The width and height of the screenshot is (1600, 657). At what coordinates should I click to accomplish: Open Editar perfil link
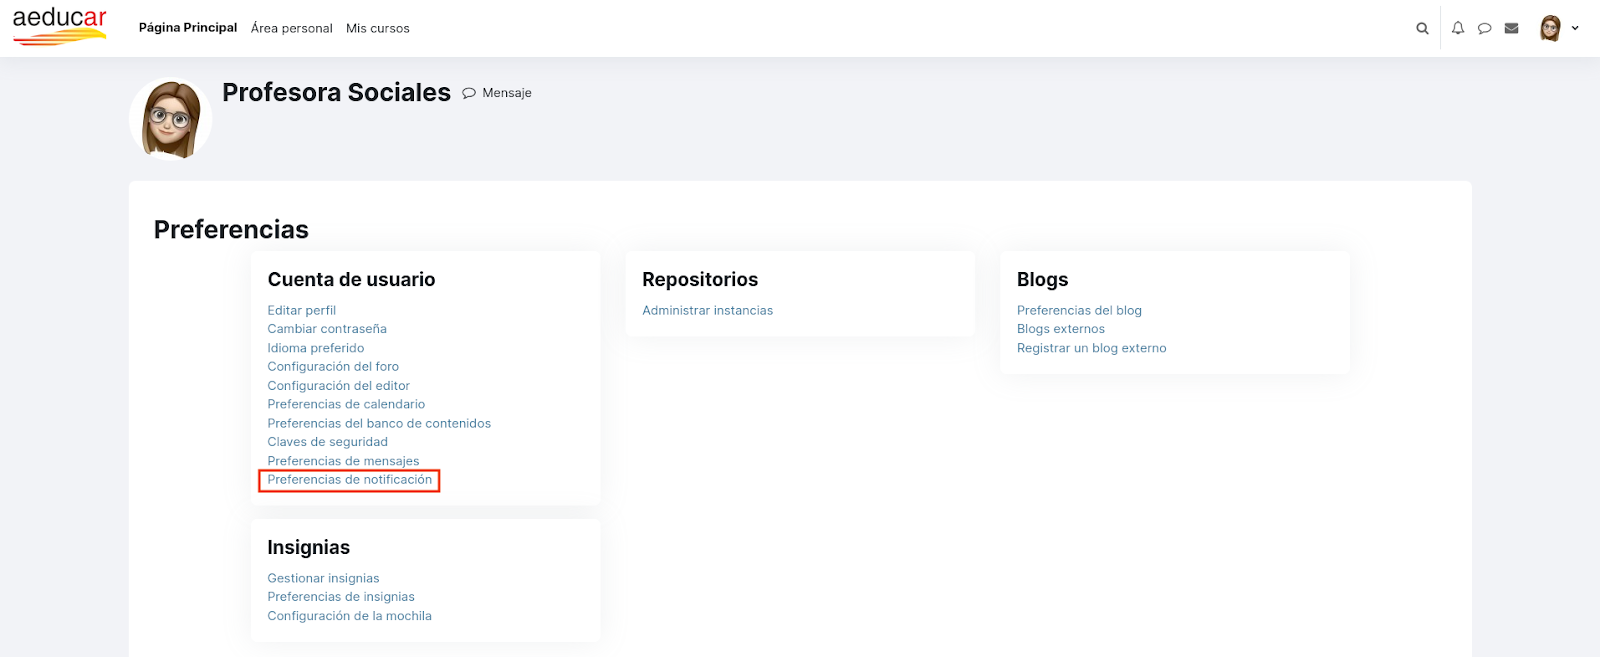(302, 310)
